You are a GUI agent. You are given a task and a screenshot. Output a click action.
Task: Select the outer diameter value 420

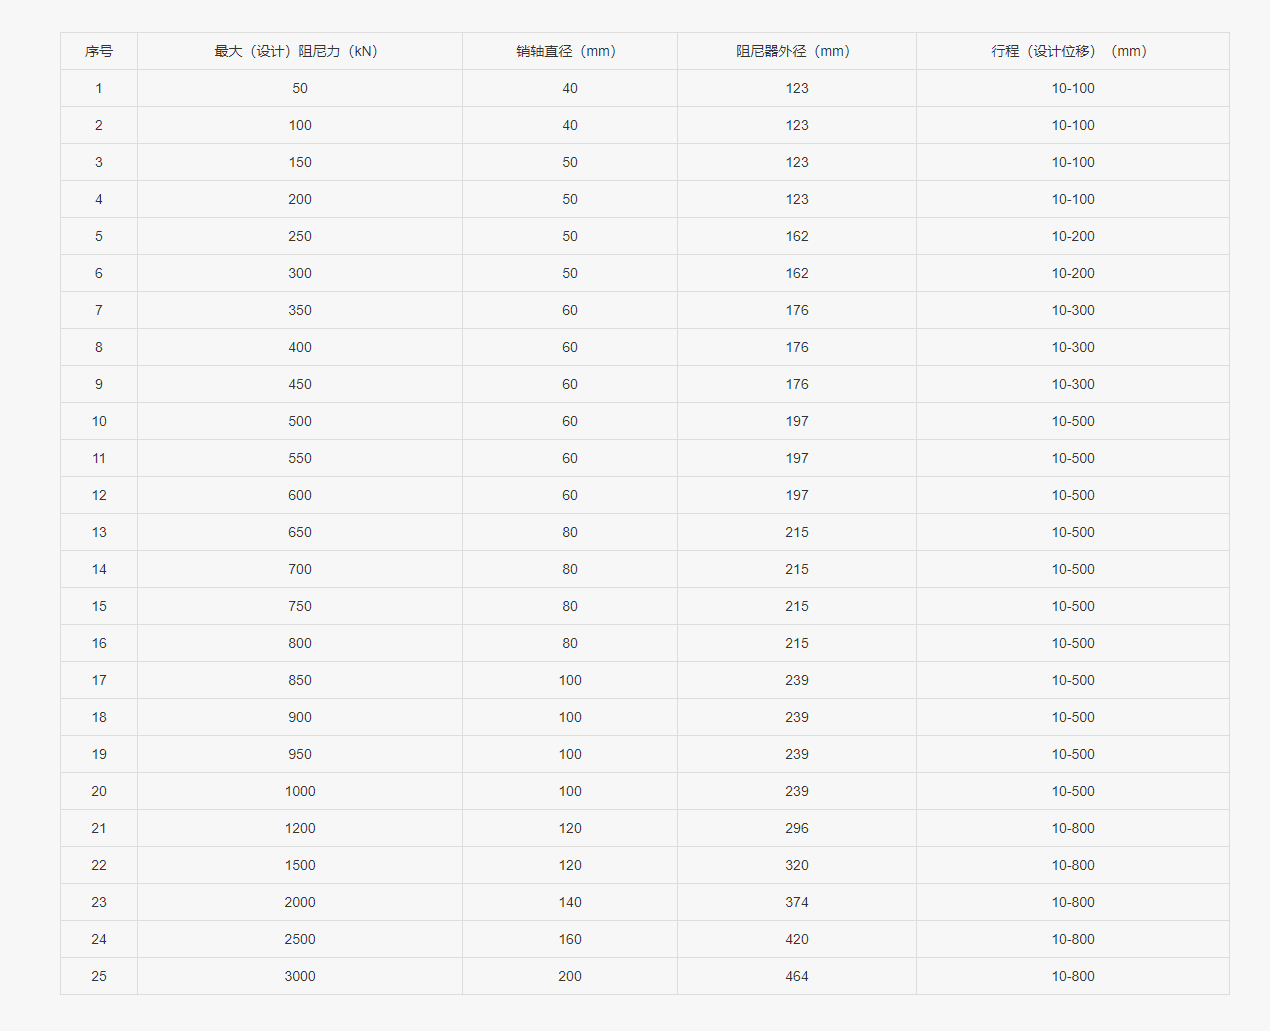[797, 939]
